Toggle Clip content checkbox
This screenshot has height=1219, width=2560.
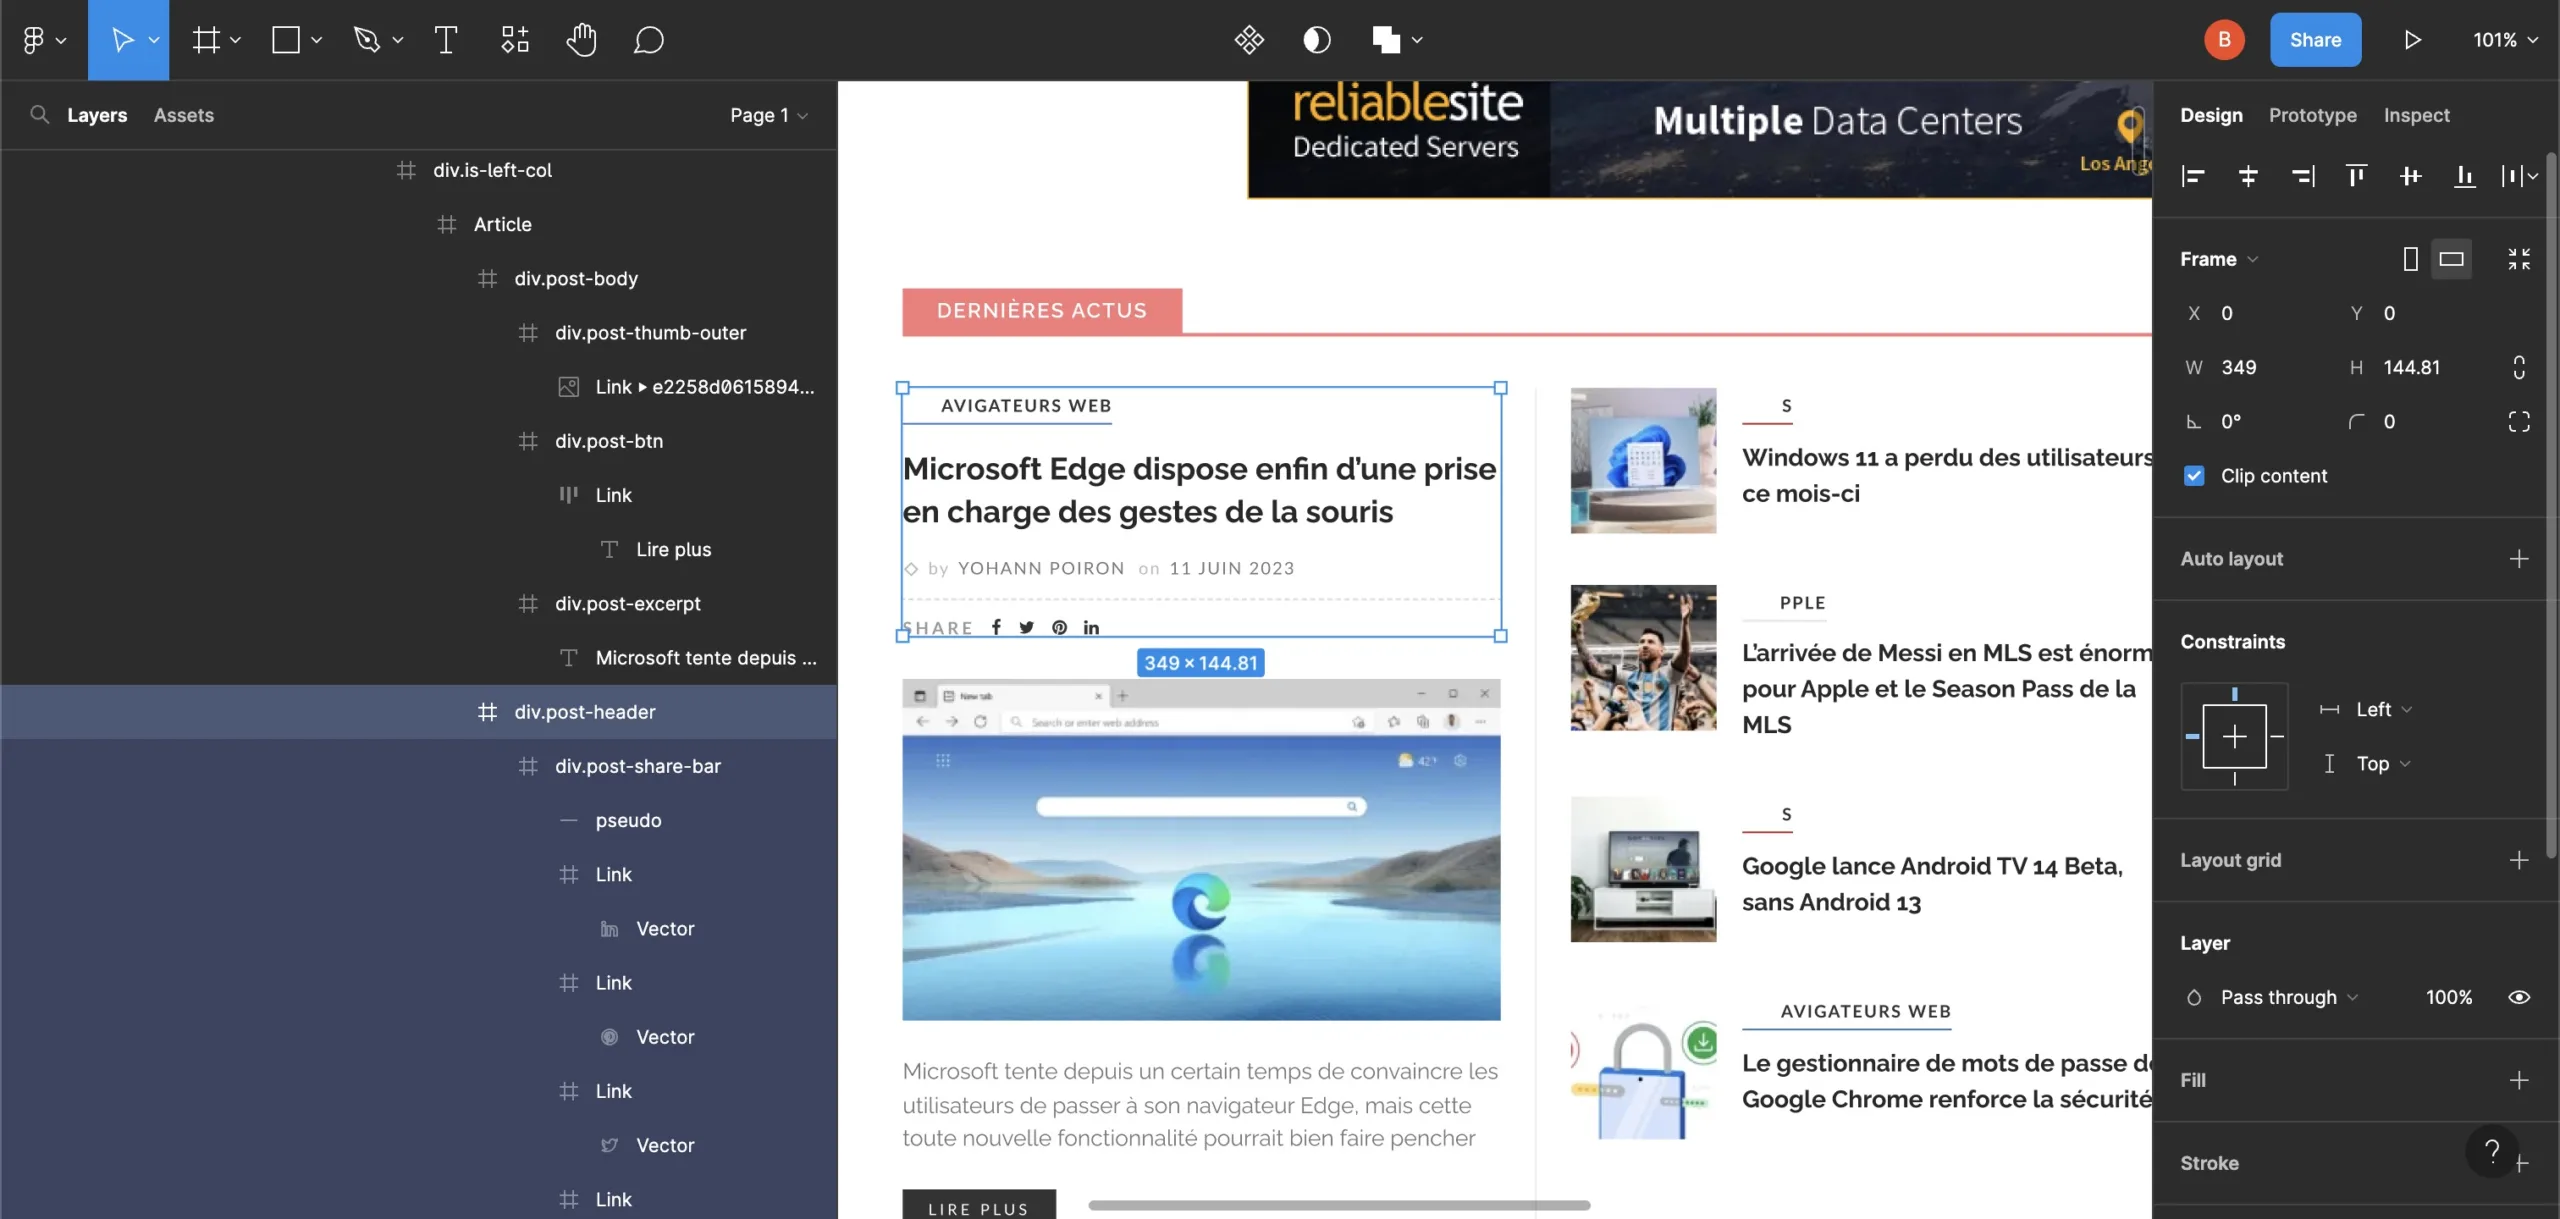(x=2193, y=477)
